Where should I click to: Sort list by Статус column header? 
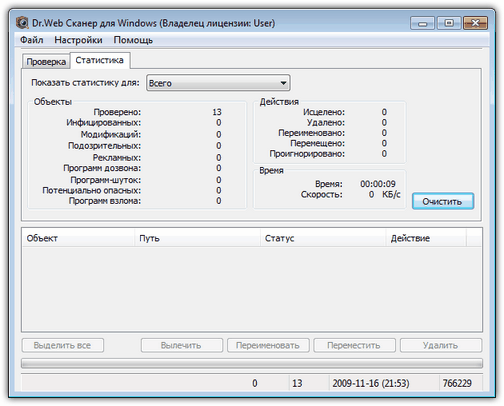click(x=323, y=238)
